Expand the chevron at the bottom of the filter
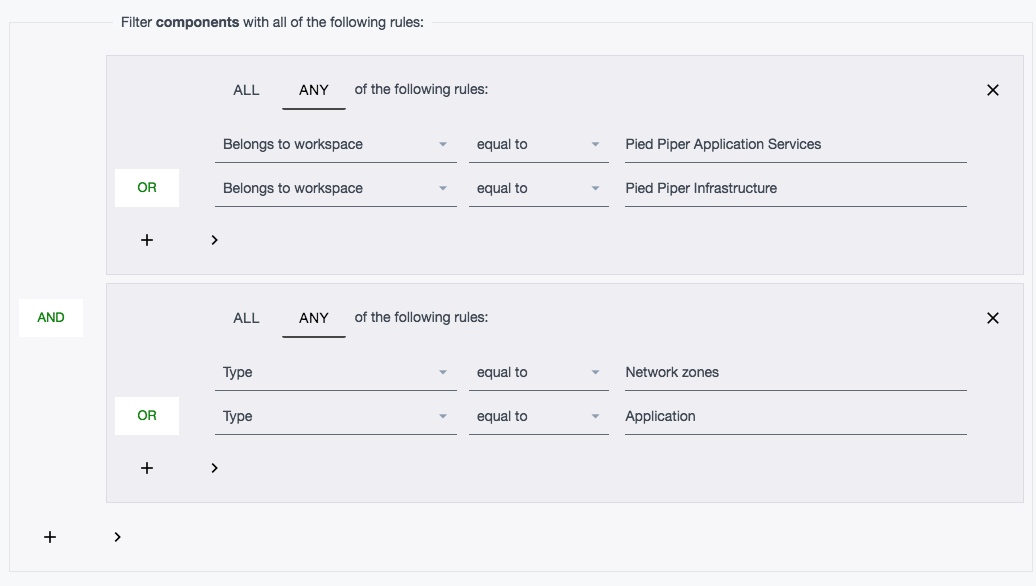The width and height of the screenshot is (1036, 586). click(x=117, y=537)
